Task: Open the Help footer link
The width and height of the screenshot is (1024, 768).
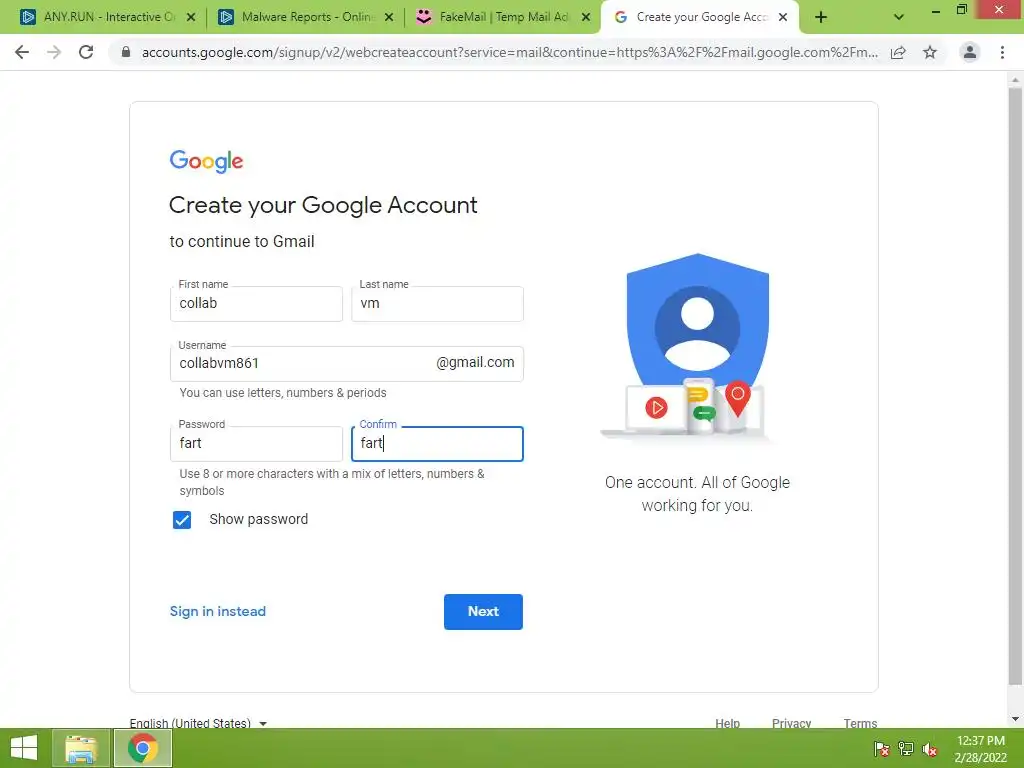Action: [728, 723]
